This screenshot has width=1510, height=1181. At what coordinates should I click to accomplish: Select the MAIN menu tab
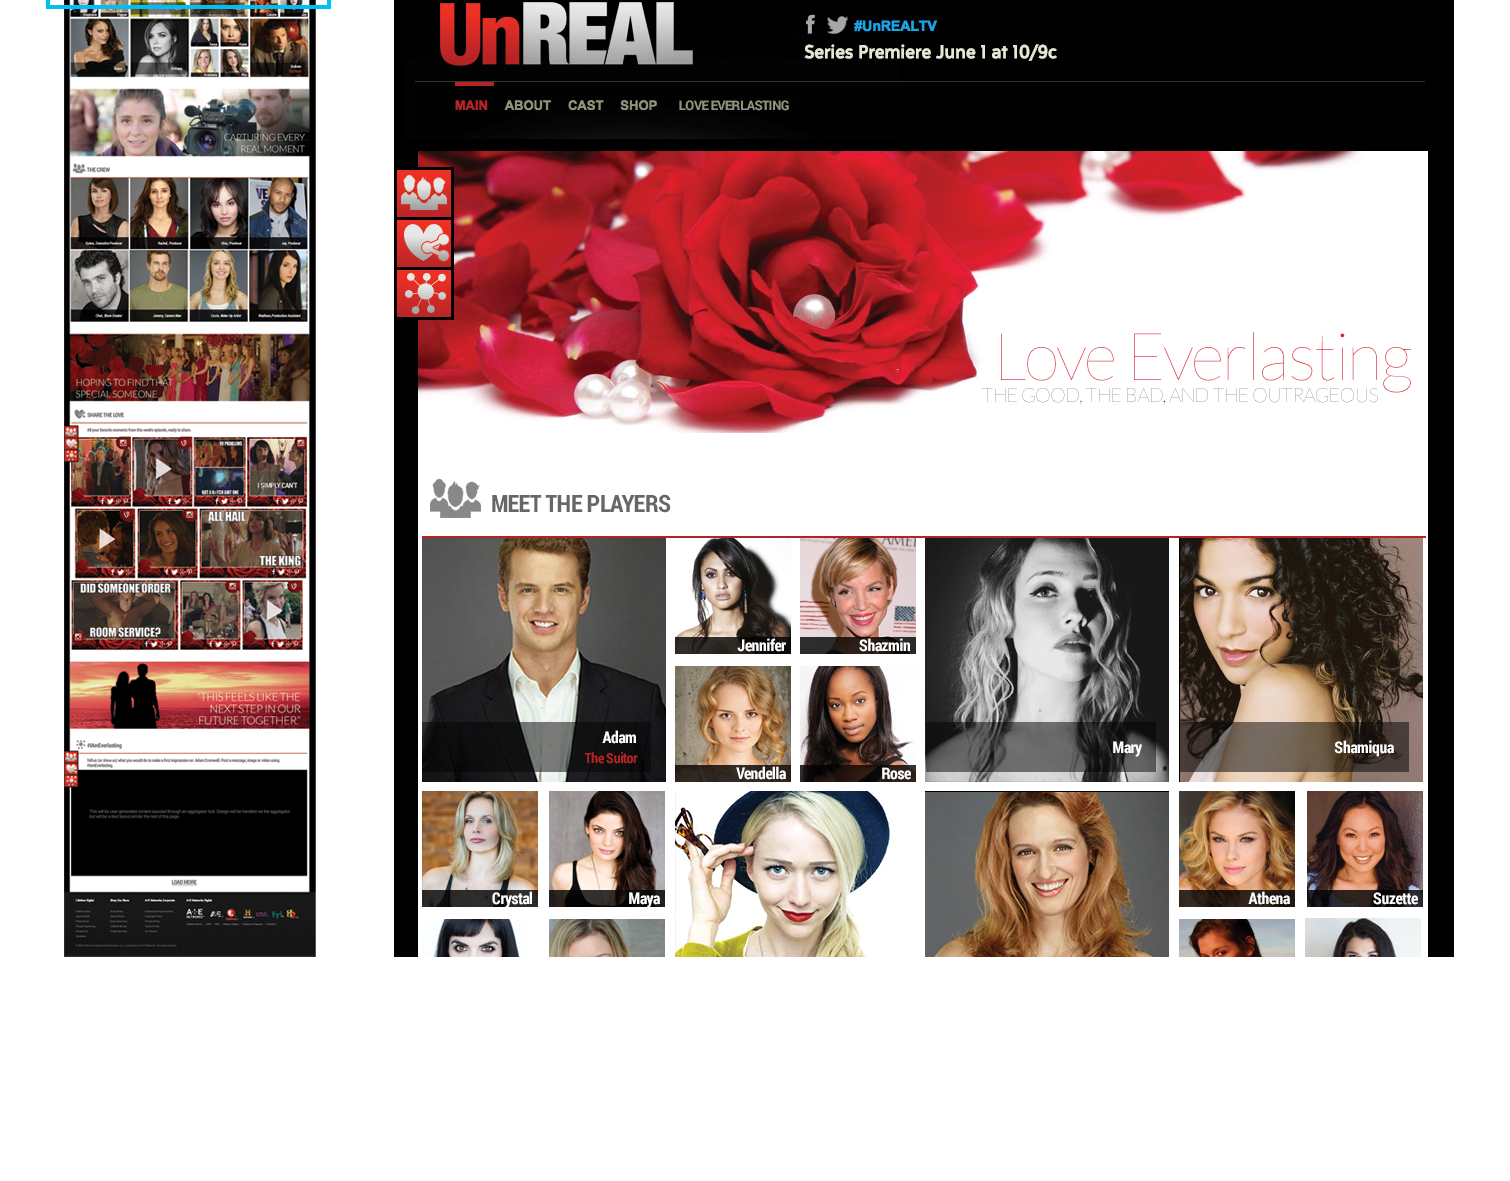point(471,105)
